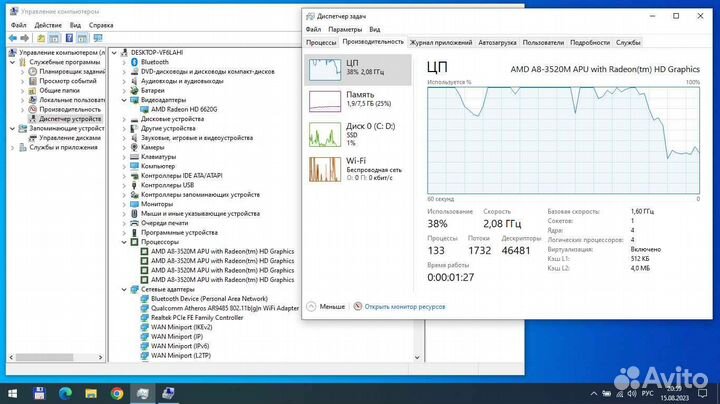Select Управление дисками in left tree
This screenshot has width=720, height=404.
(70, 138)
